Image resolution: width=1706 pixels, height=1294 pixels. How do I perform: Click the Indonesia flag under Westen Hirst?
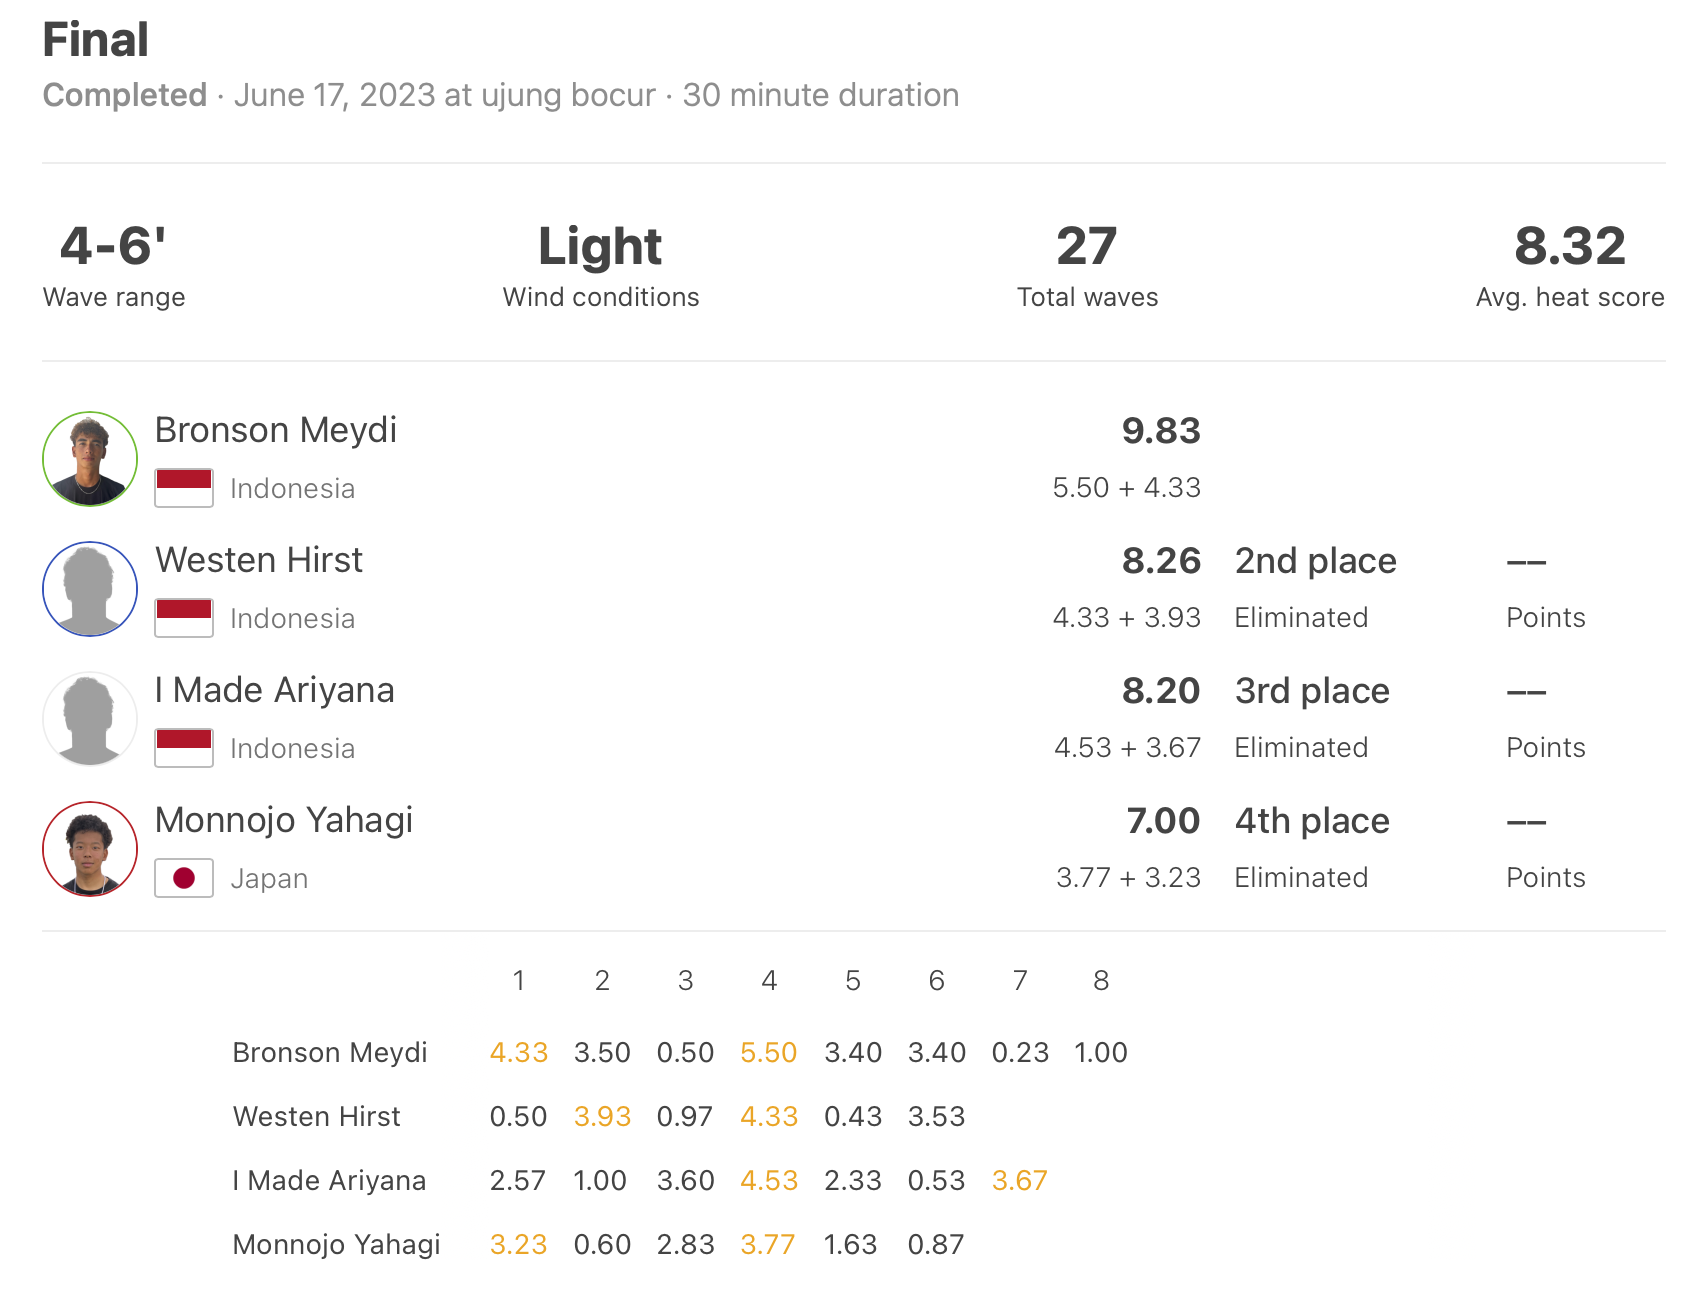pos(184,618)
